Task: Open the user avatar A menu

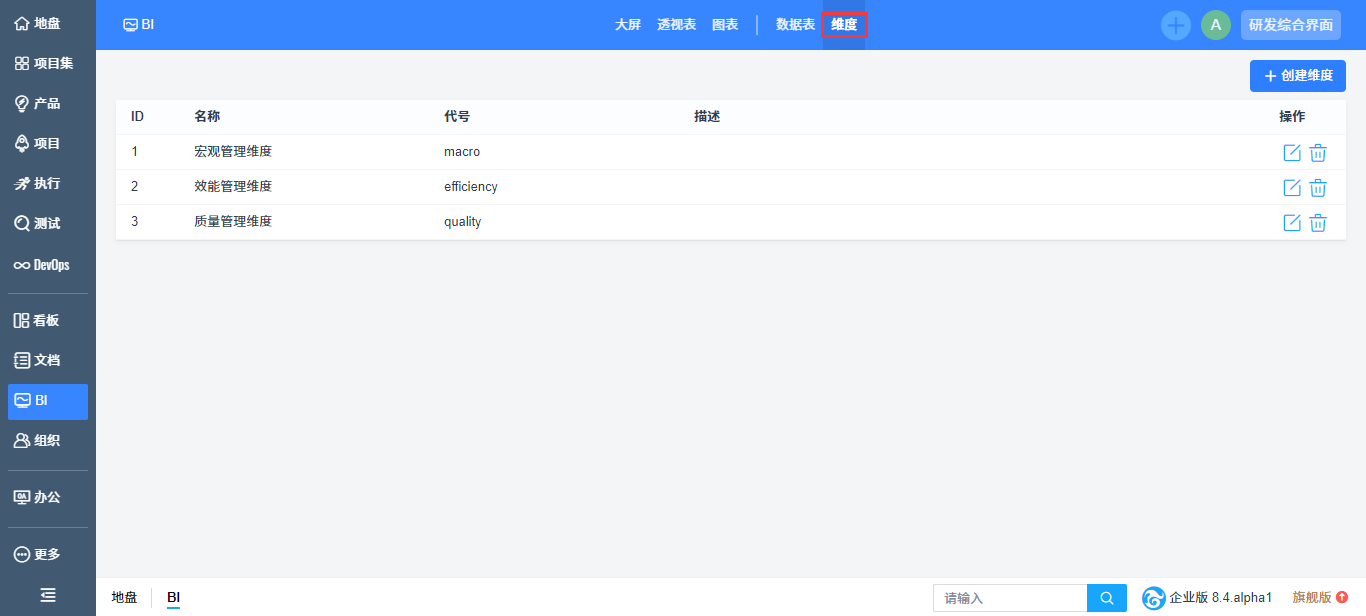Action: click(x=1215, y=25)
